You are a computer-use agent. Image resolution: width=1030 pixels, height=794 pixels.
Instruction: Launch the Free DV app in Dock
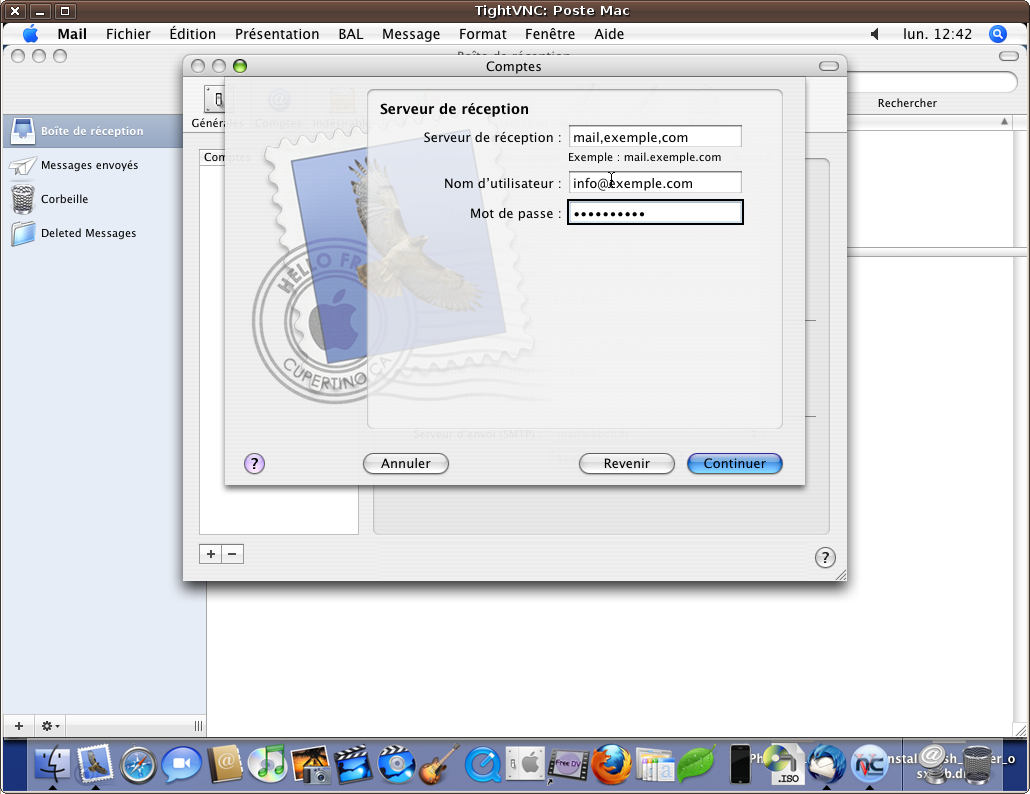(x=568, y=765)
